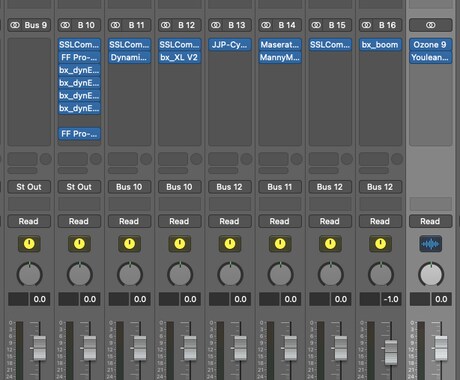Open the first FF Pro plugin on B 10
The image size is (460, 380).
coord(79,57)
